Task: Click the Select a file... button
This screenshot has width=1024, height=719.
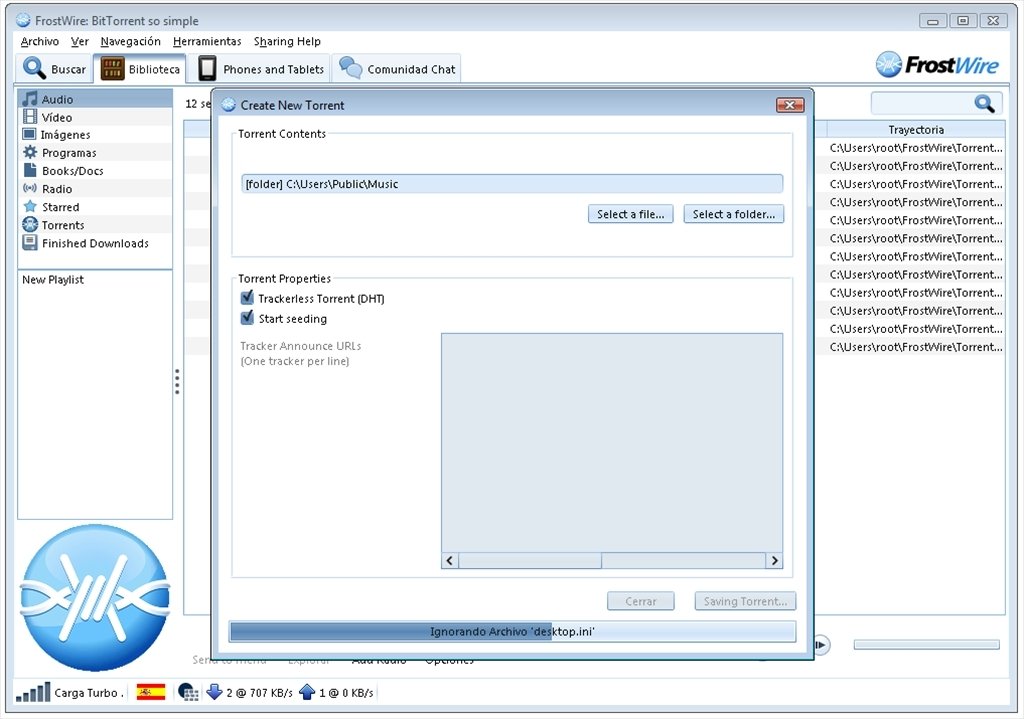Action: click(x=630, y=214)
